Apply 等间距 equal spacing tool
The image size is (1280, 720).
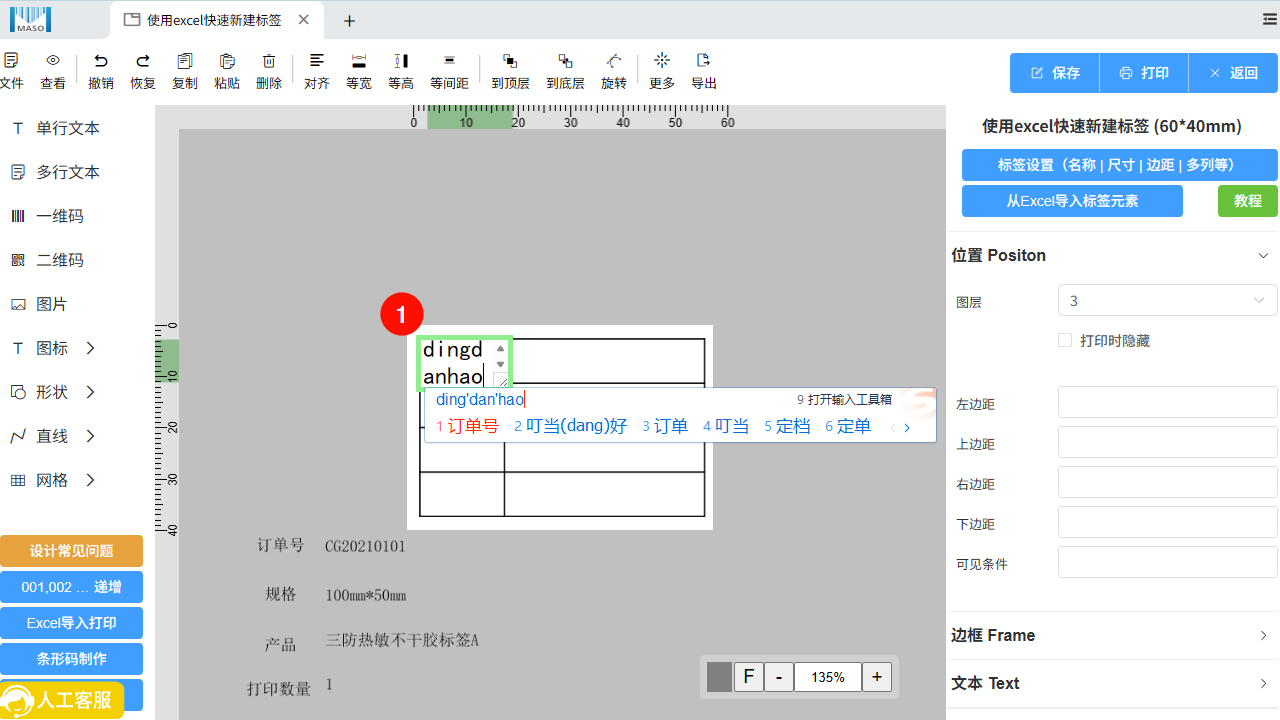pyautogui.click(x=449, y=61)
